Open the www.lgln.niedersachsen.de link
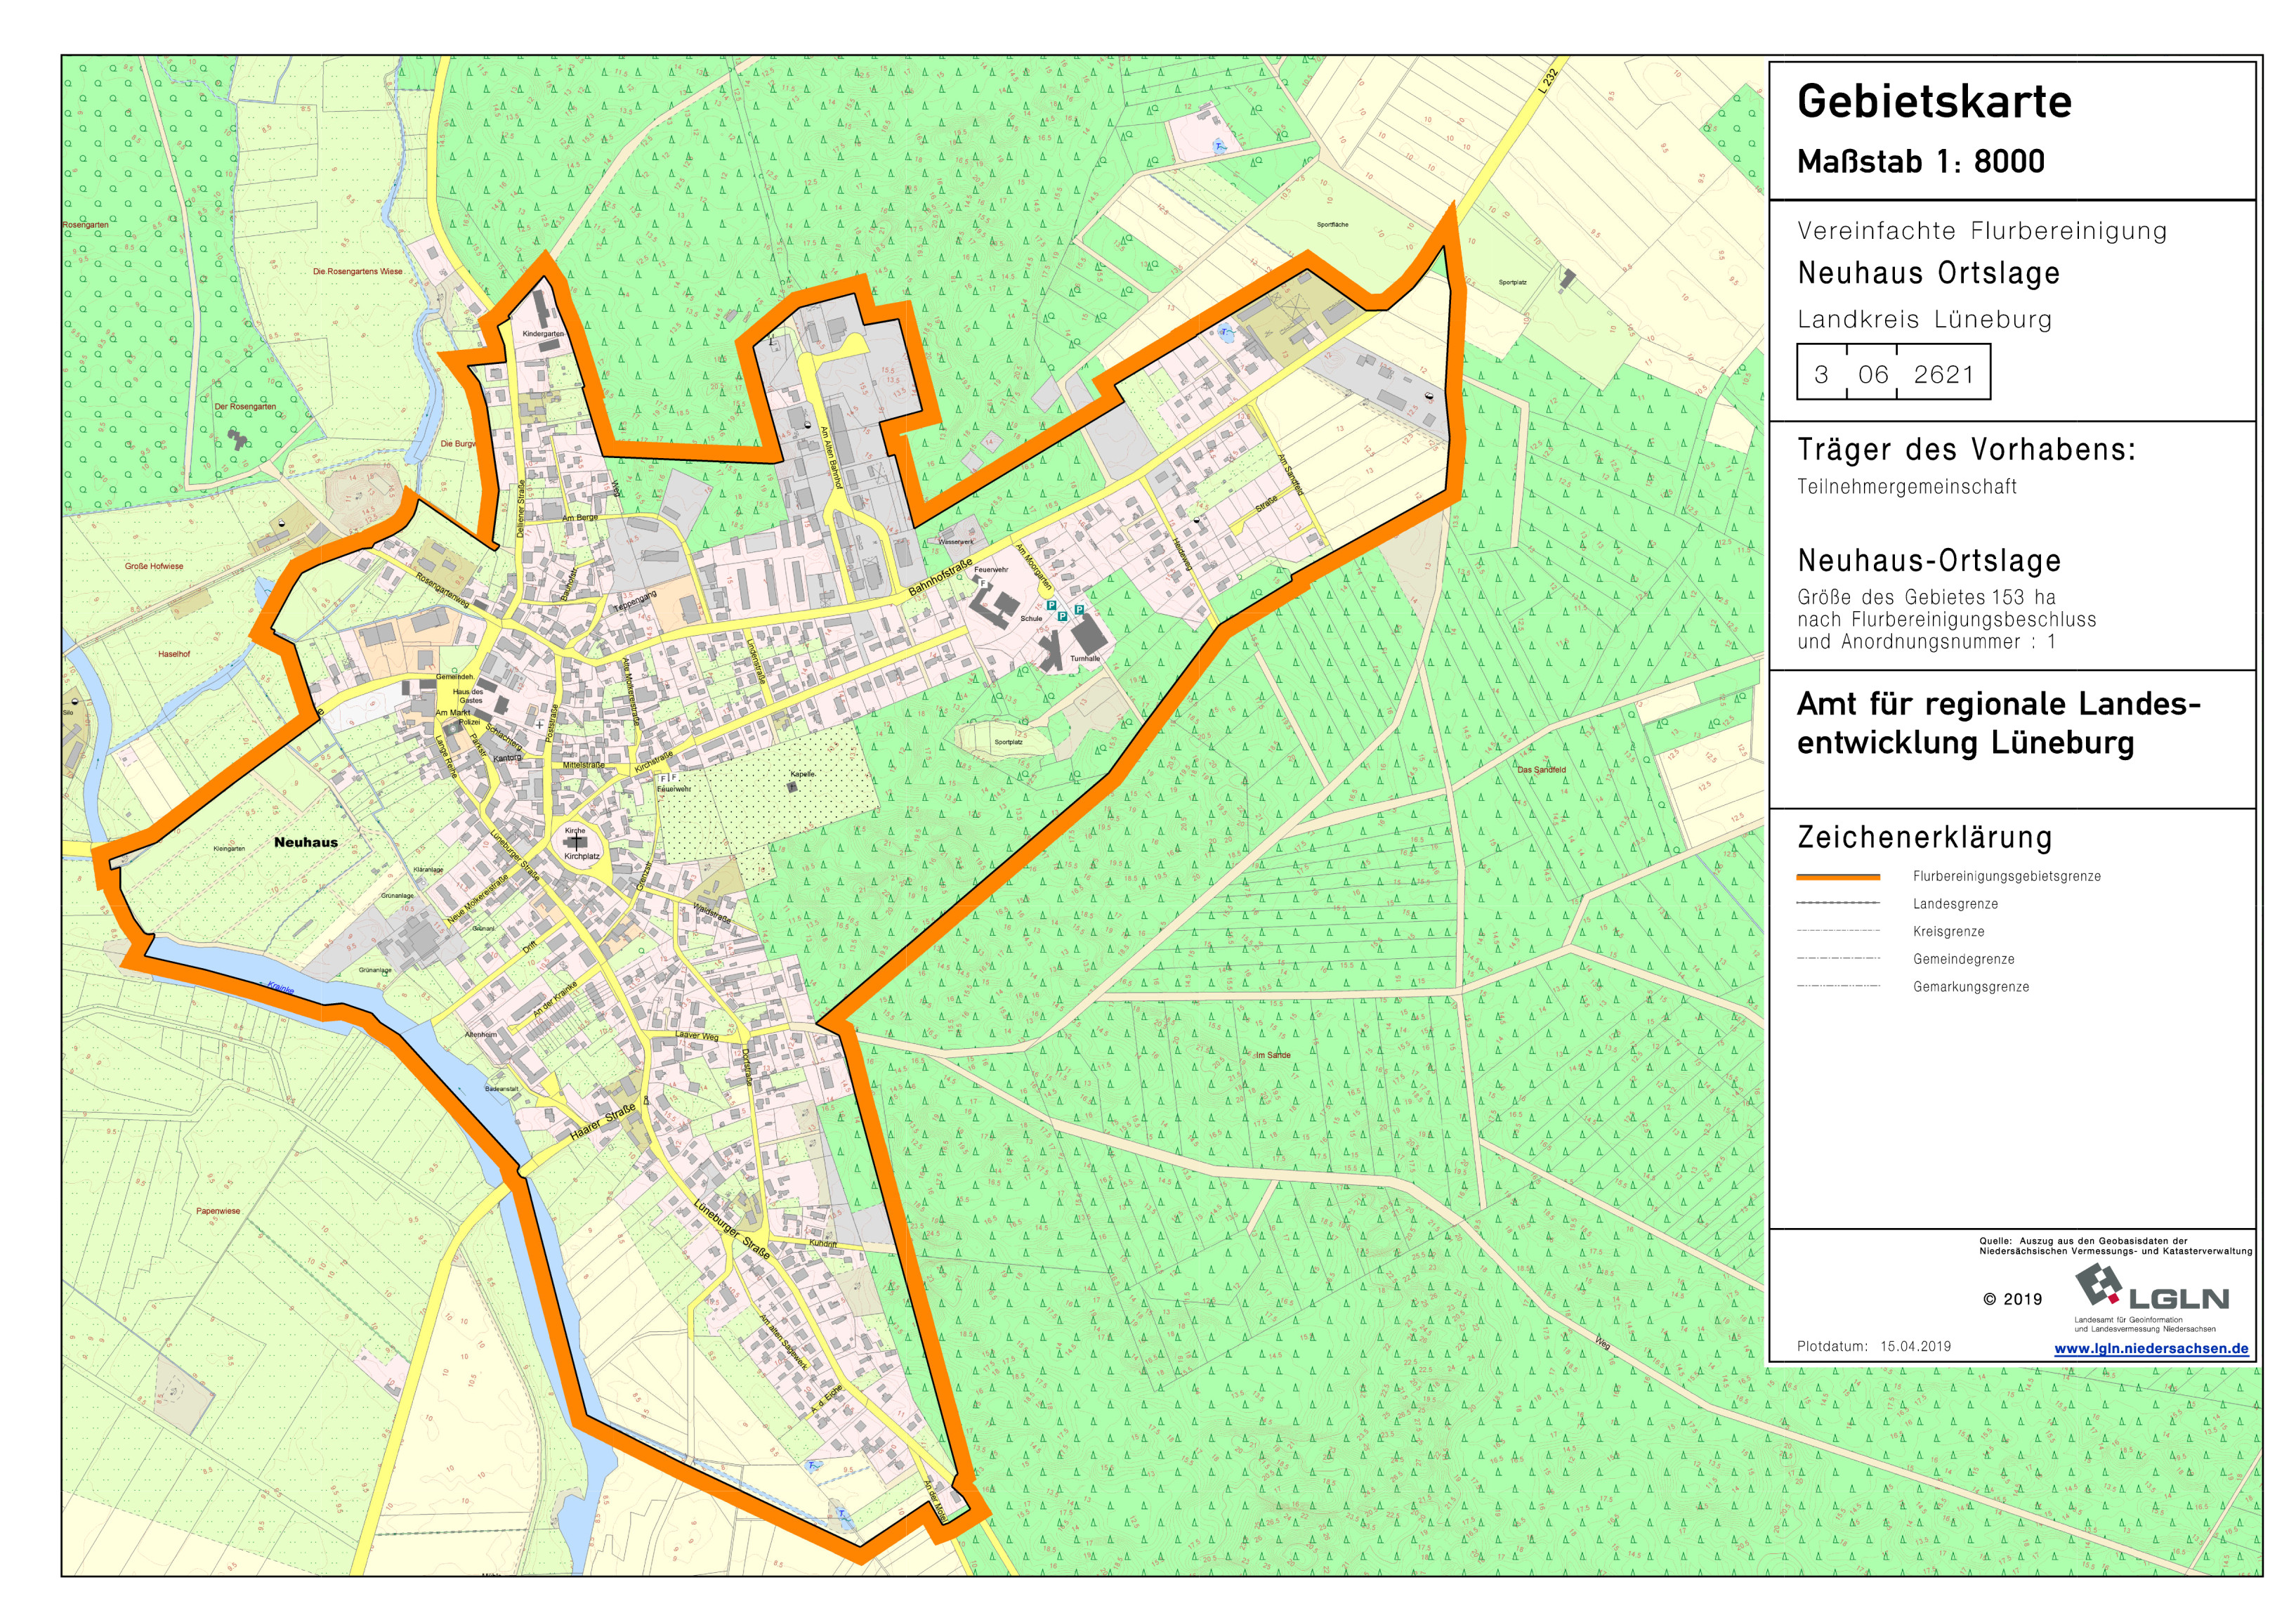The height and width of the screenshot is (1613, 2296). (x=2151, y=1348)
